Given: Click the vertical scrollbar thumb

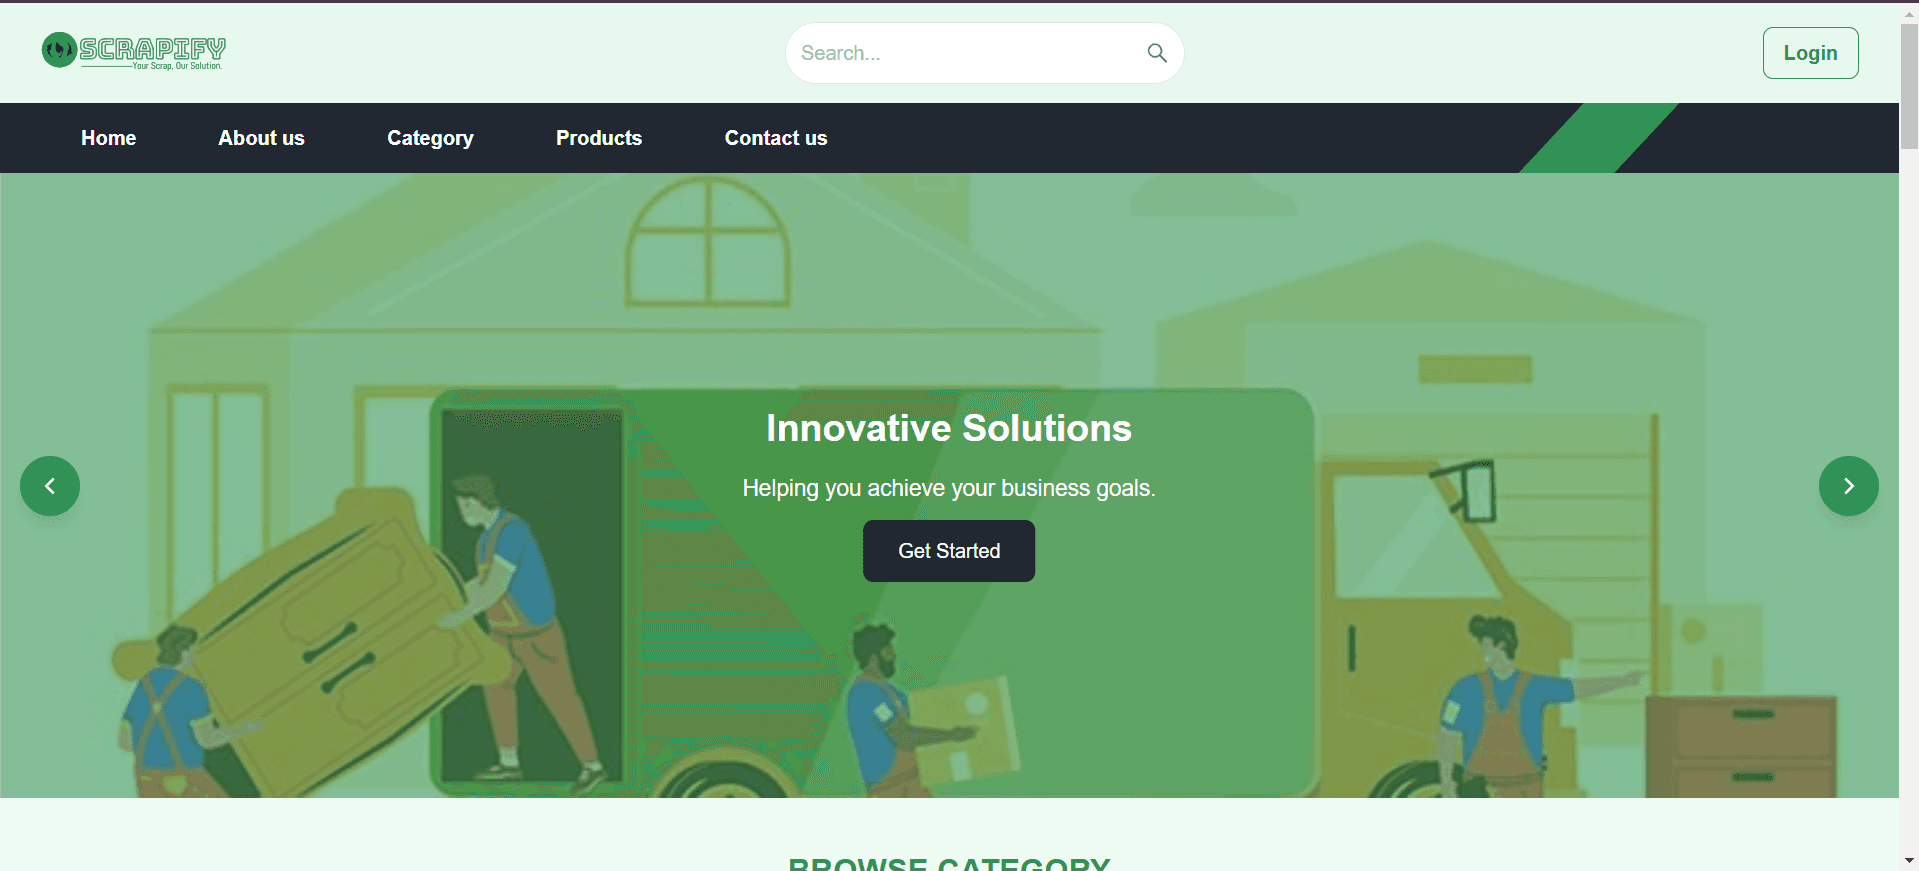Looking at the screenshot, I should 1909,86.
